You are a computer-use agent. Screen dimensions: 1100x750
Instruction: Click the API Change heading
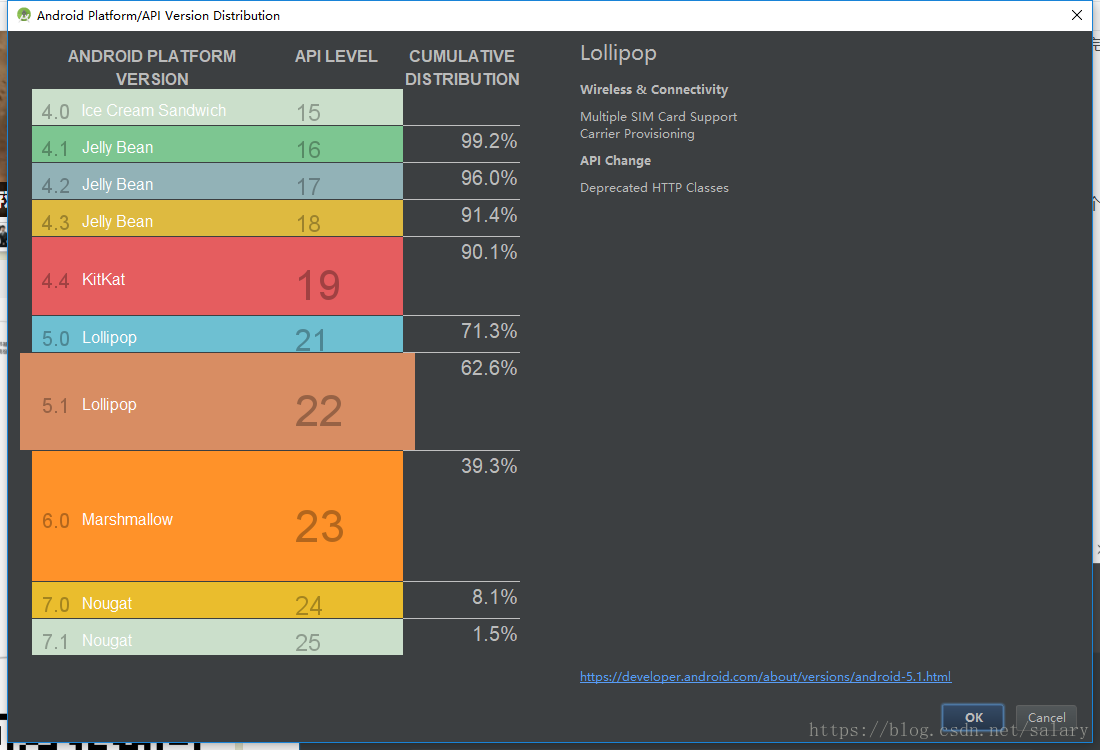pyautogui.click(x=615, y=161)
